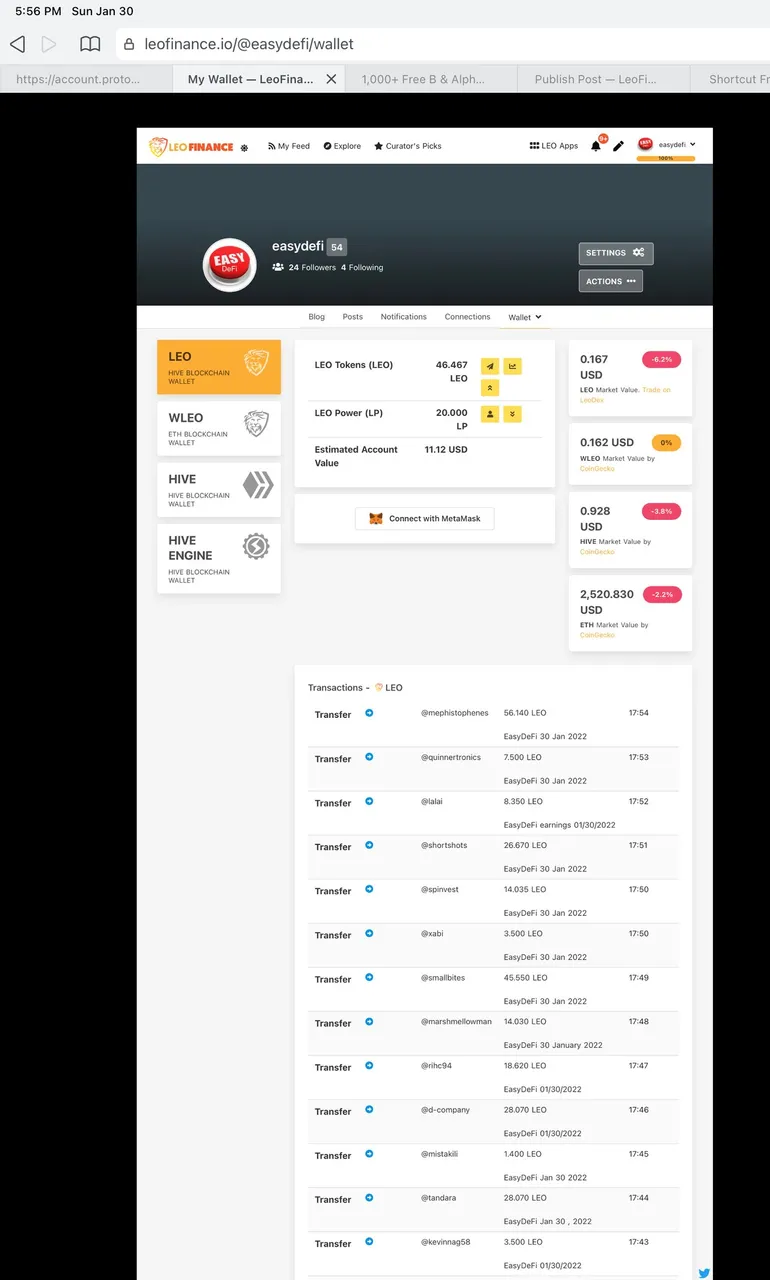This screenshot has width=770, height=1280.
Task: Click the Twitter bird icon at bottom
Action: [x=704, y=1272]
